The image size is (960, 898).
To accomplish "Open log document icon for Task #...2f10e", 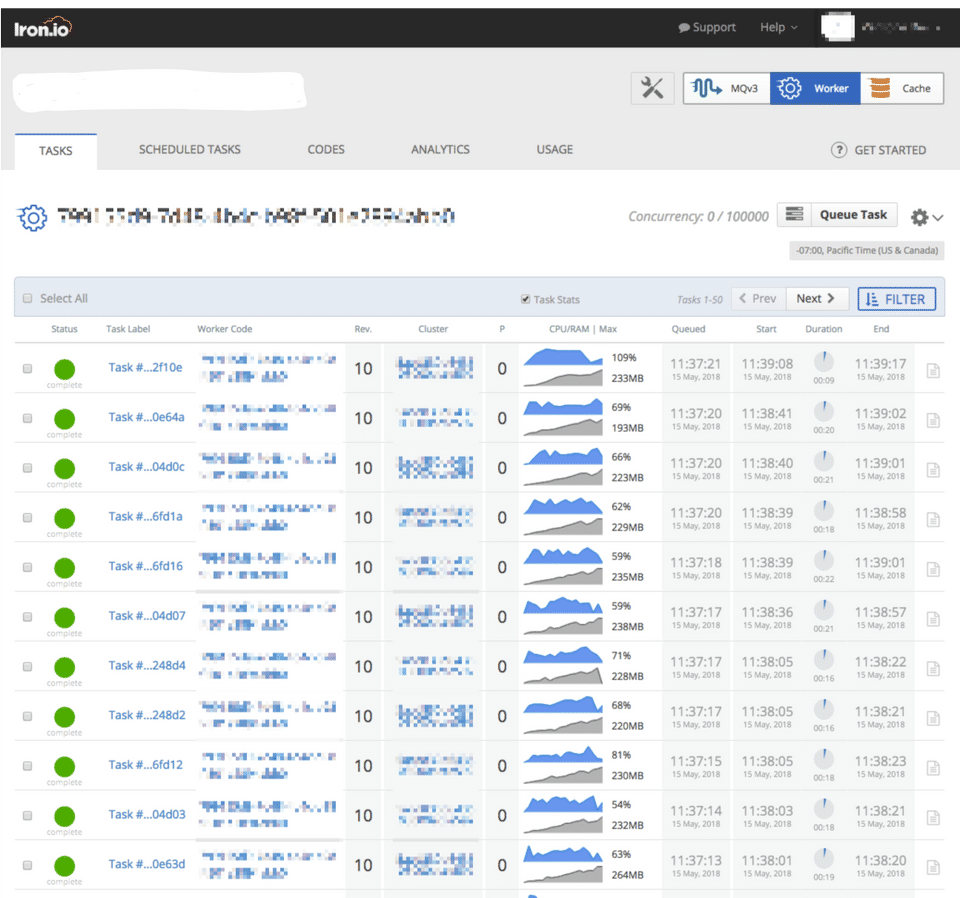I will coord(933,370).
